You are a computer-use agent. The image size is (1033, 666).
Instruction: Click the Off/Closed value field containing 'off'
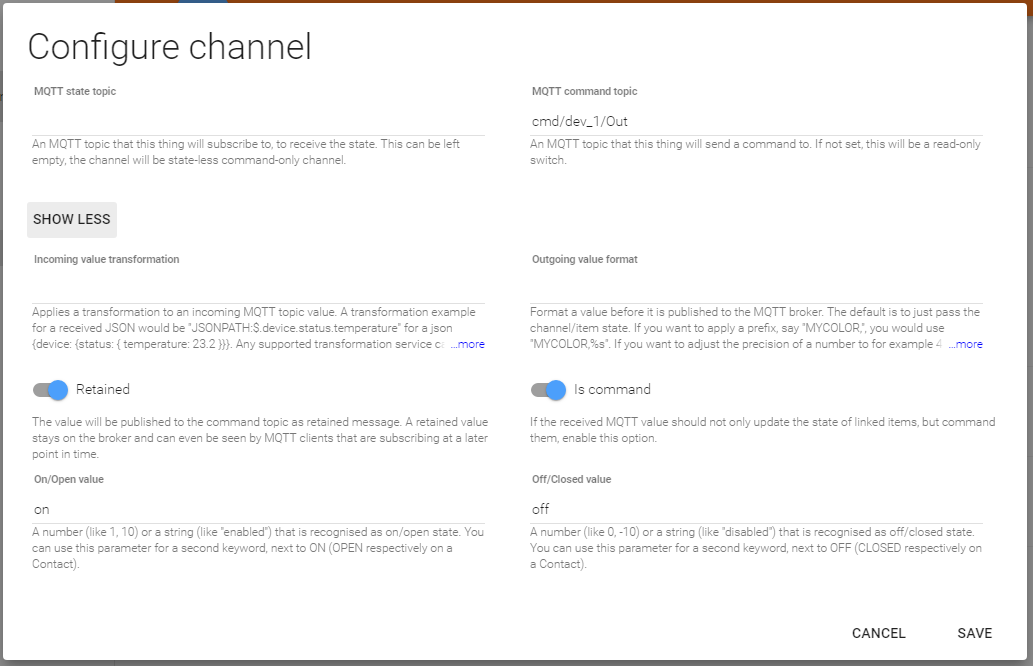pyautogui.click(x=756, y=509)
